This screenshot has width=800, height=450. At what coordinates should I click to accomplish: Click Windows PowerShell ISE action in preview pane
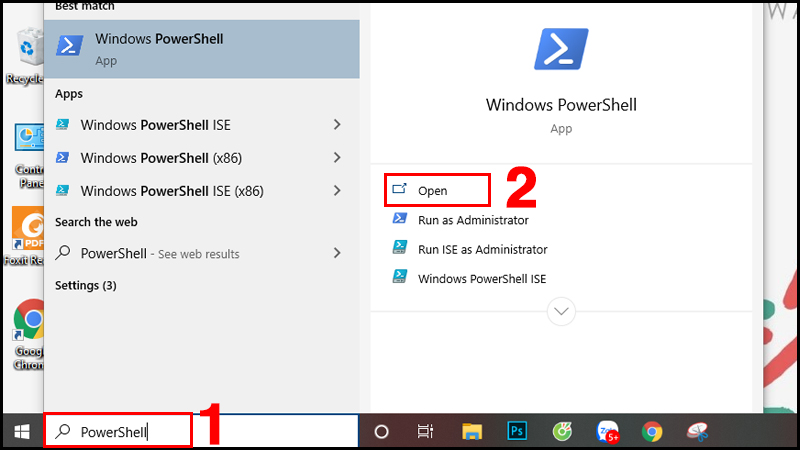[x=469, y=279]
